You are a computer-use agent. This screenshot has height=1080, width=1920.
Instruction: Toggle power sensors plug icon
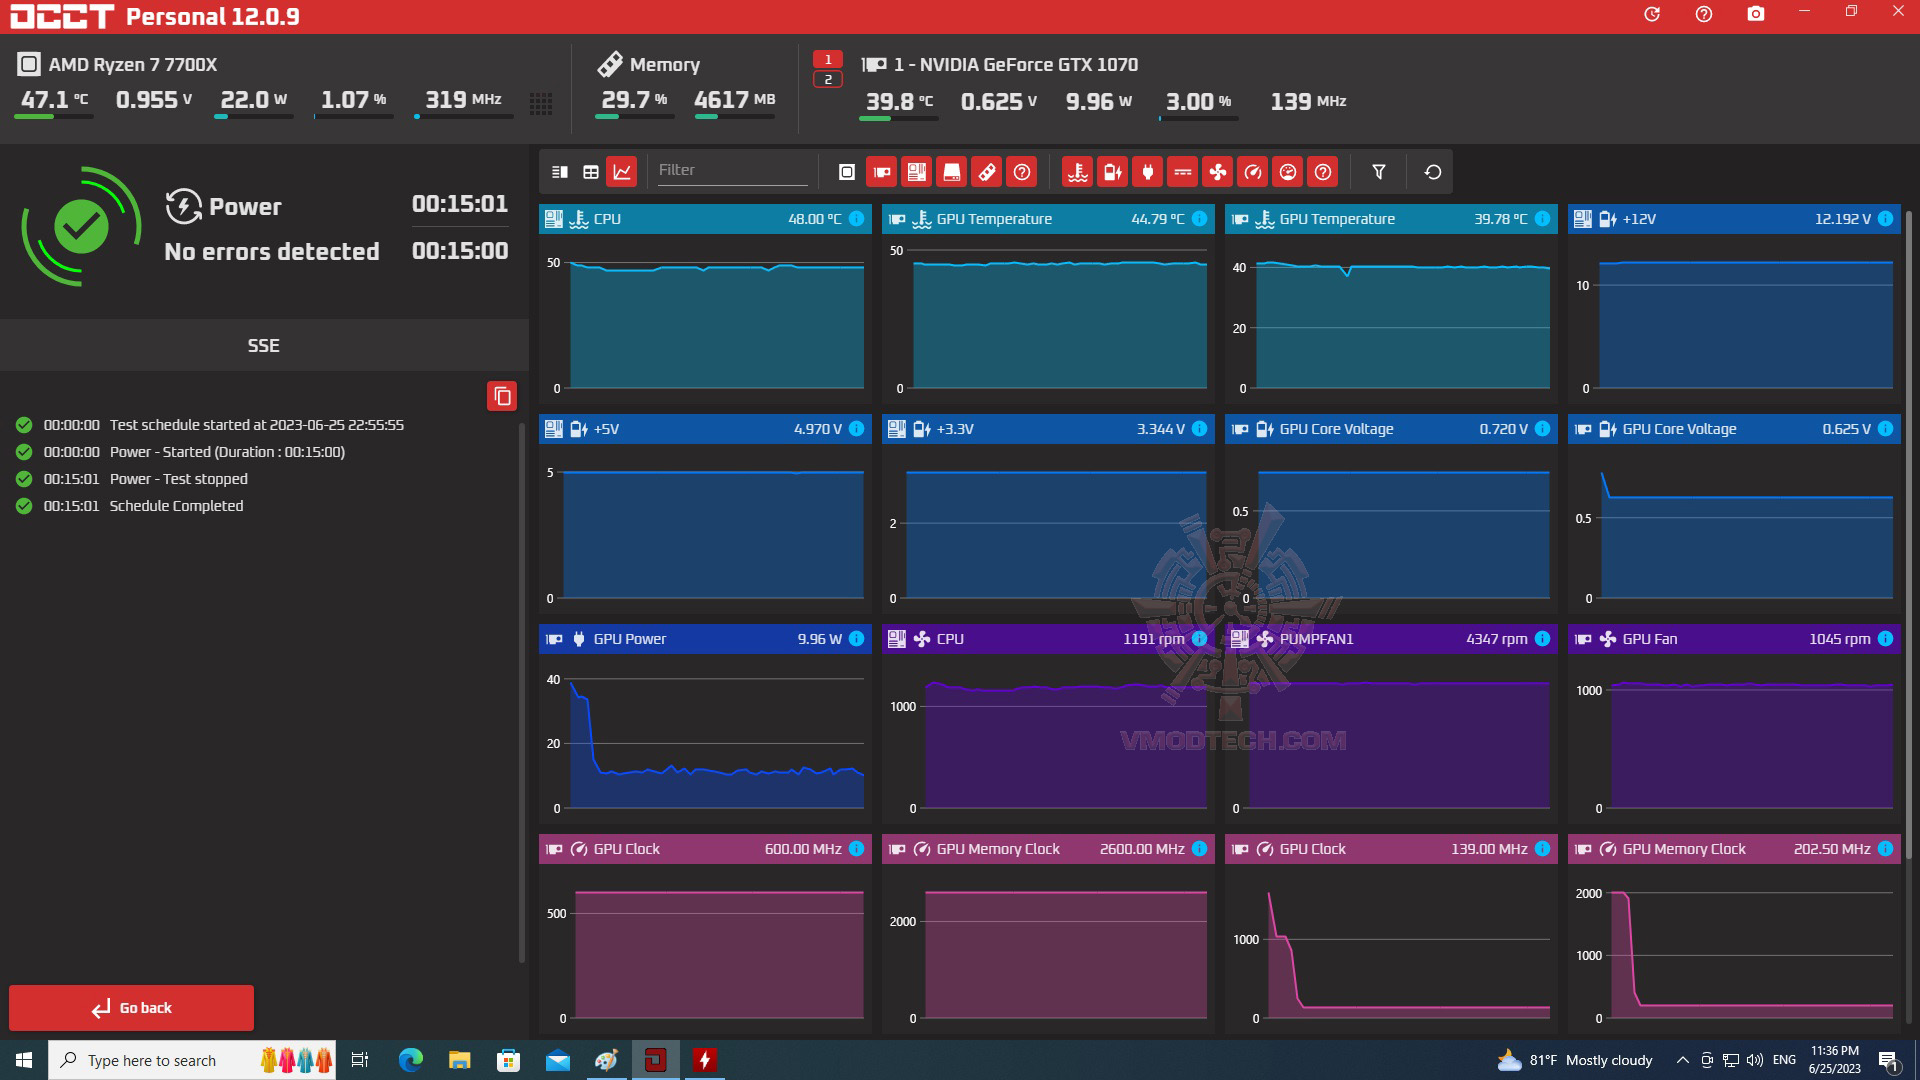point(1147,172)
